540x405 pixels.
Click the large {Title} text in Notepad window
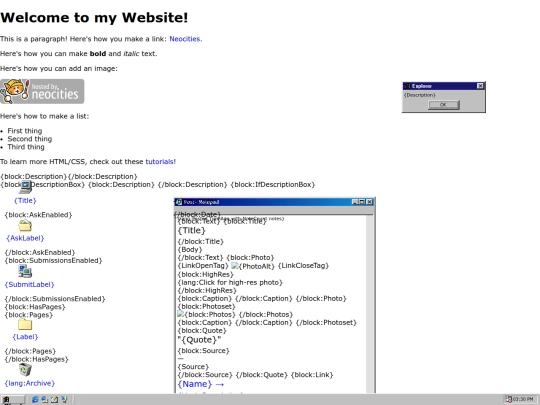tap(191, 230)
